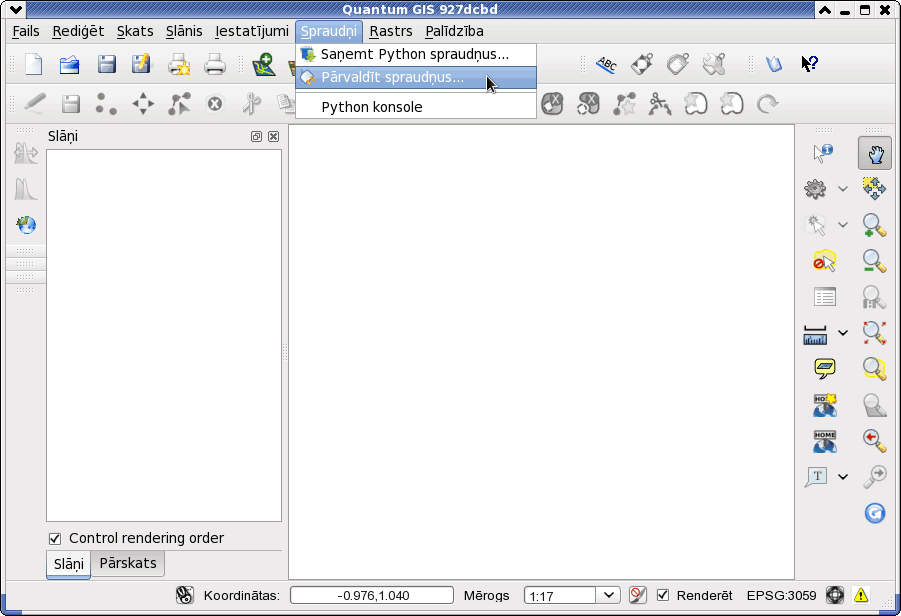
Task: Toggle Control rendering order checkbox
Action: [55, 538]
